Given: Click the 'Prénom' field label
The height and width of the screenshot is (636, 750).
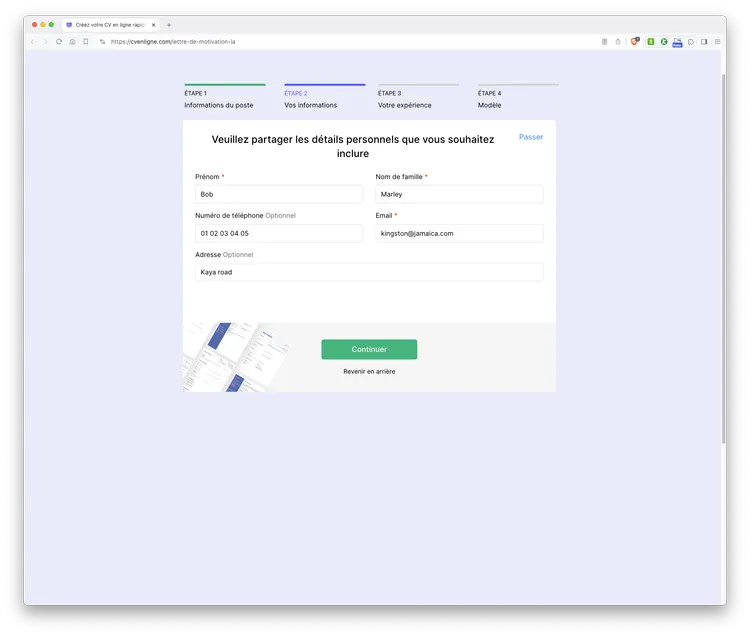Looking at the screenshot, I should [207, 176].
